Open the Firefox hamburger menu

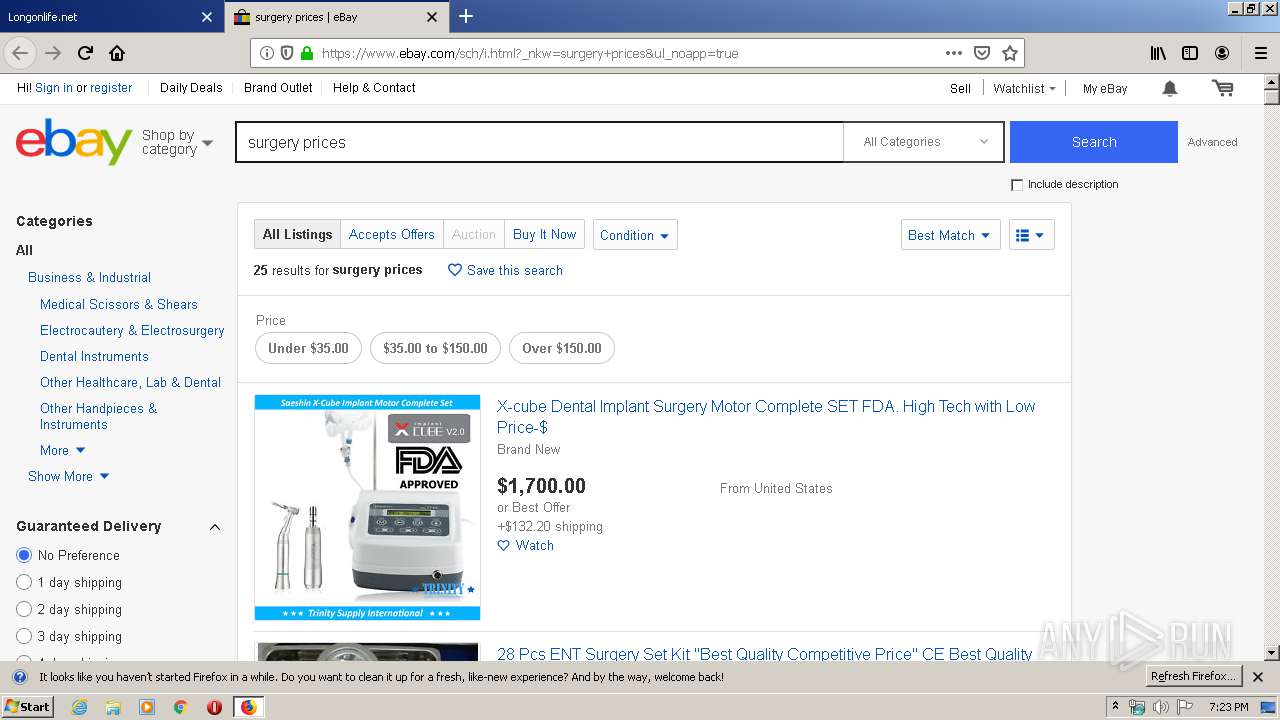click(x=1261, y=53)
